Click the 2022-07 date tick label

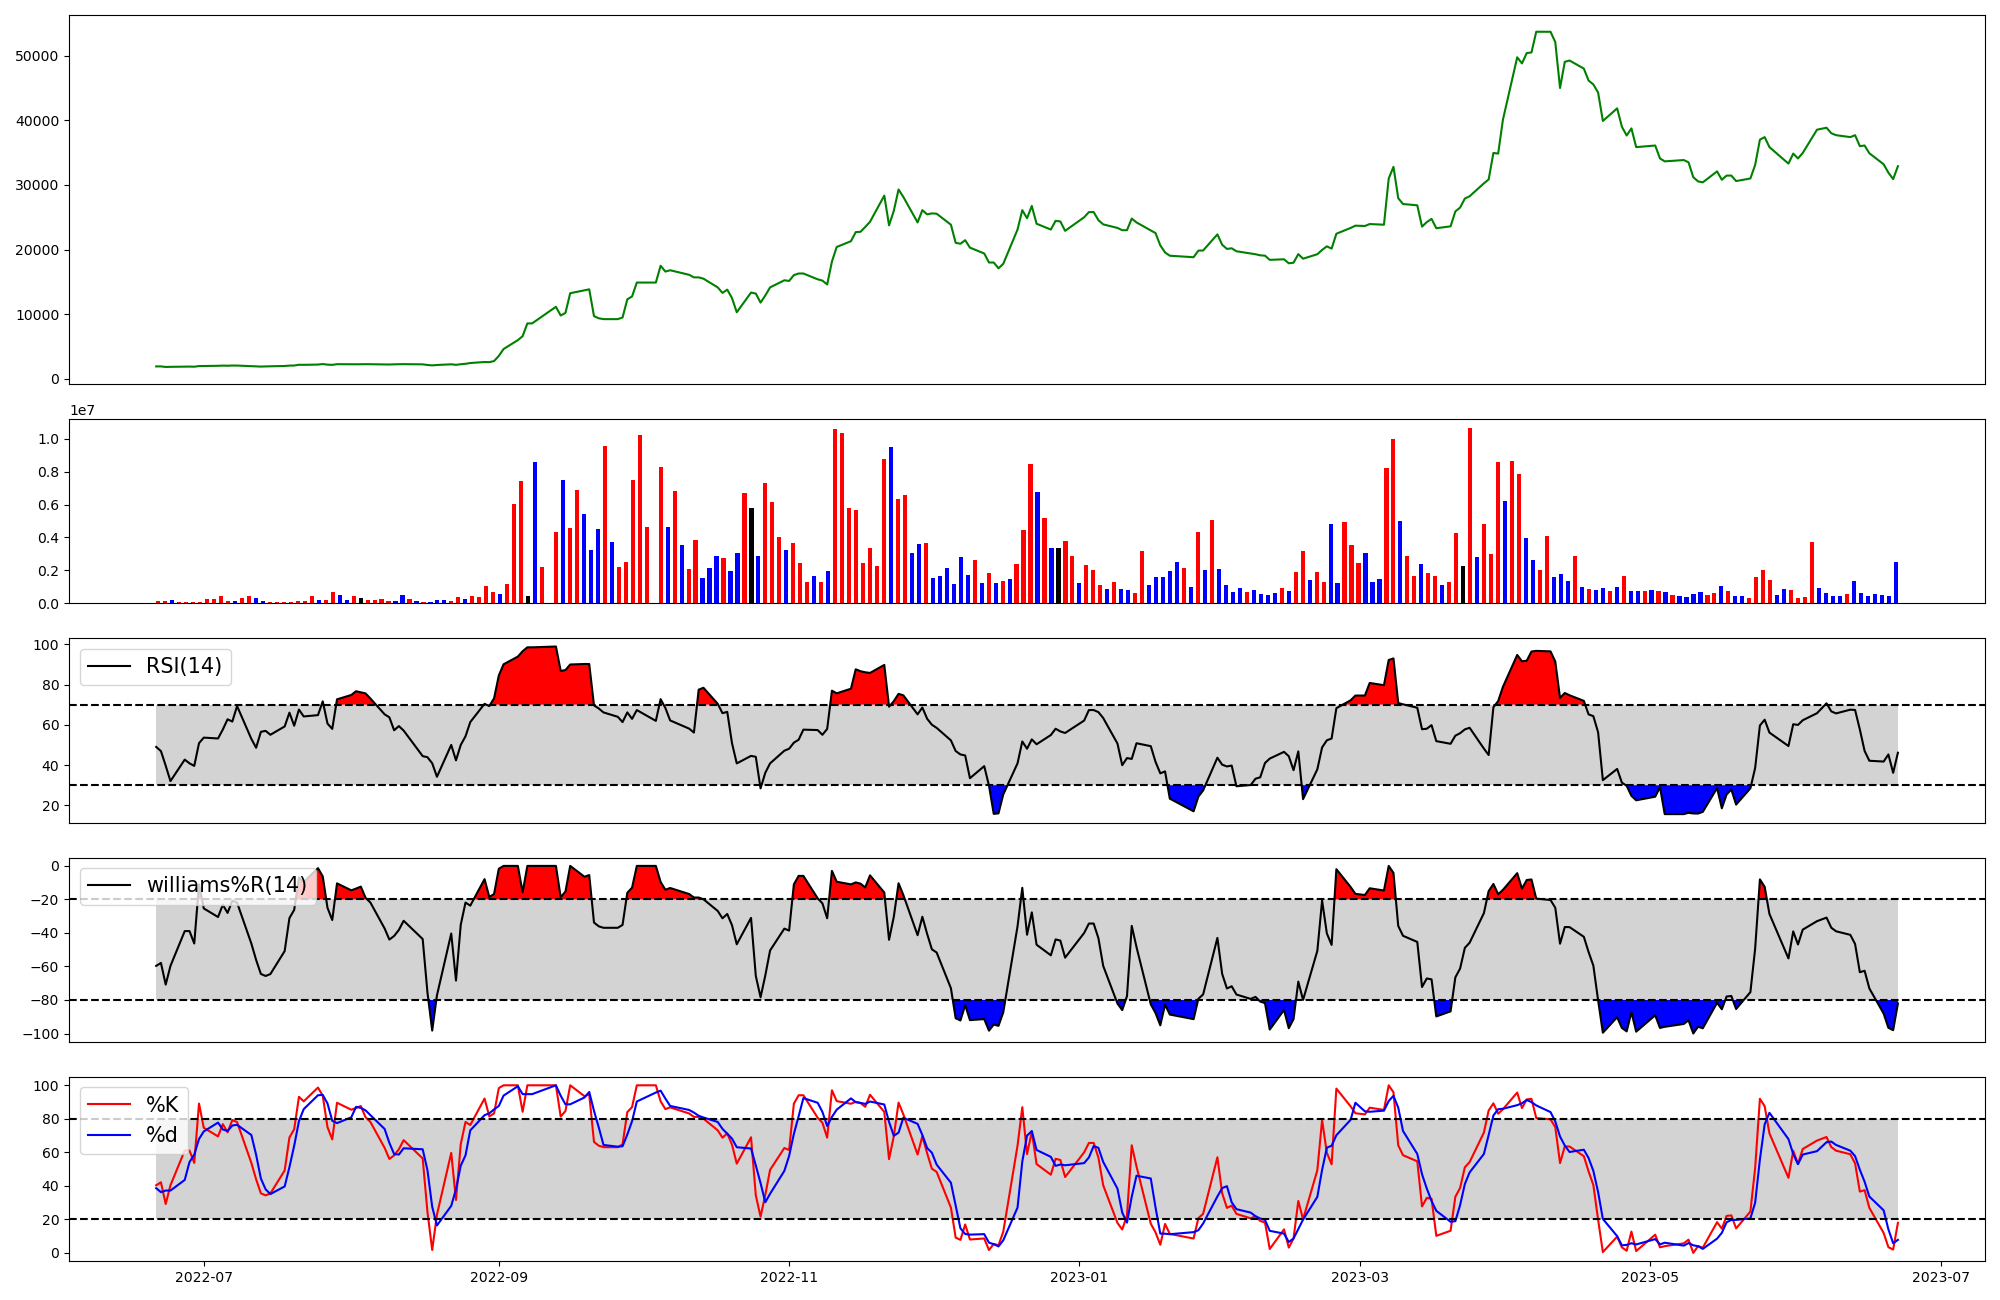[x=204, y=1277]
